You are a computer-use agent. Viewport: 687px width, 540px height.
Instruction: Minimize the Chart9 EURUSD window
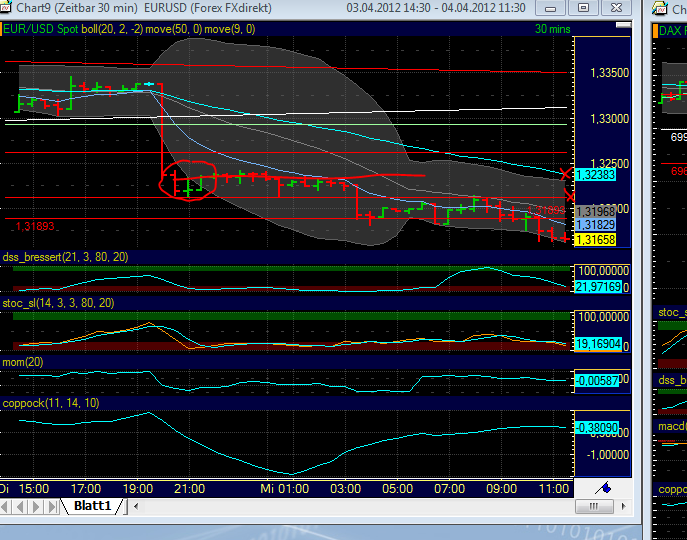(551, 8)
